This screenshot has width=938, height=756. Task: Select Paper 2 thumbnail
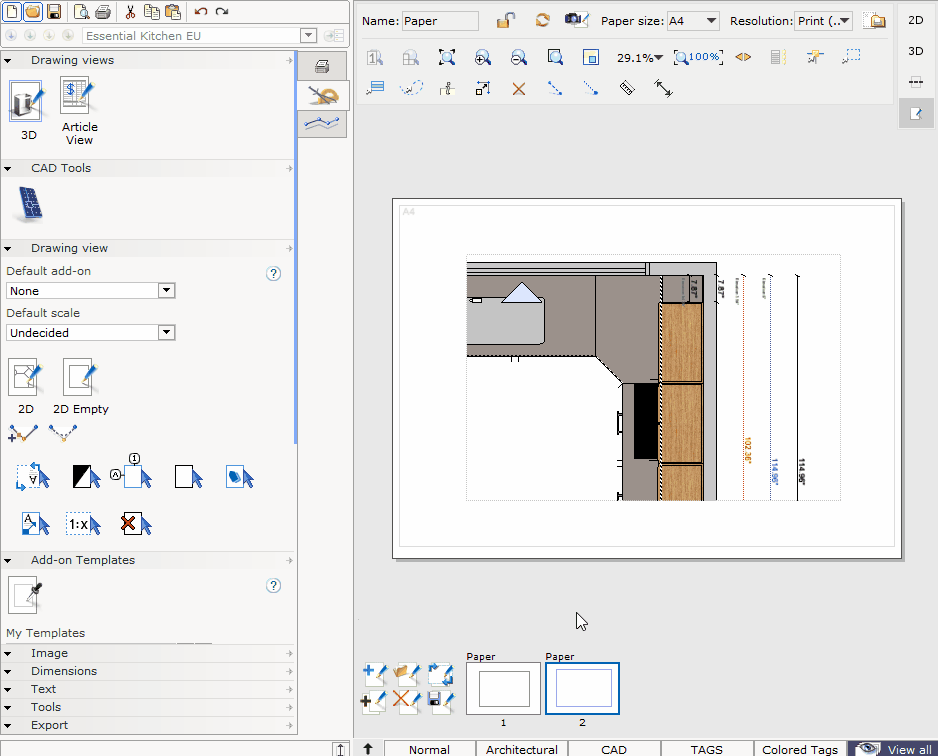(x=582, y=688)
